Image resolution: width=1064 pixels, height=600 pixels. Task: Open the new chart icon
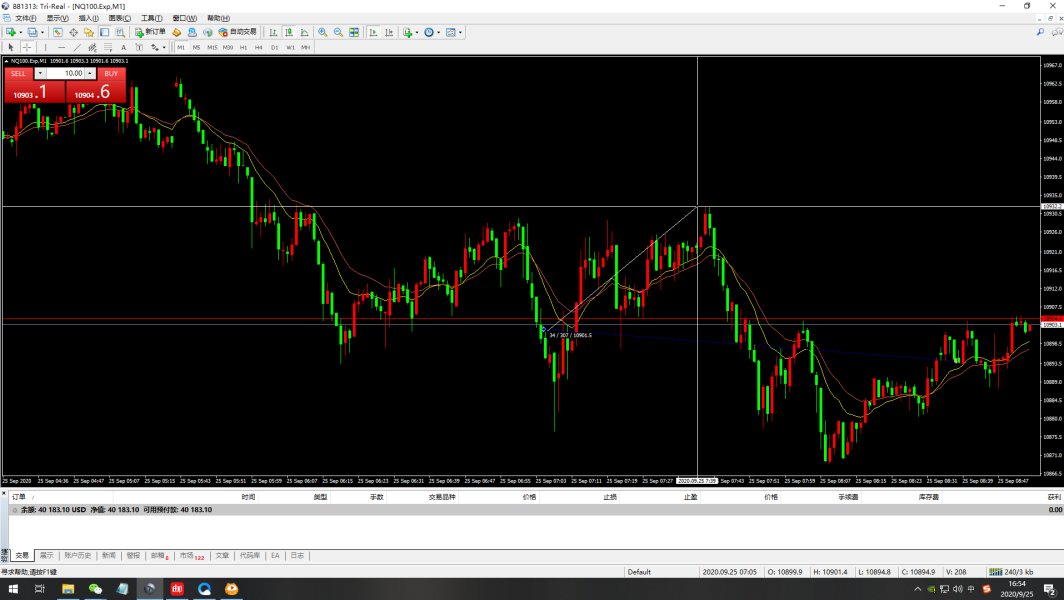coord(10,32)
